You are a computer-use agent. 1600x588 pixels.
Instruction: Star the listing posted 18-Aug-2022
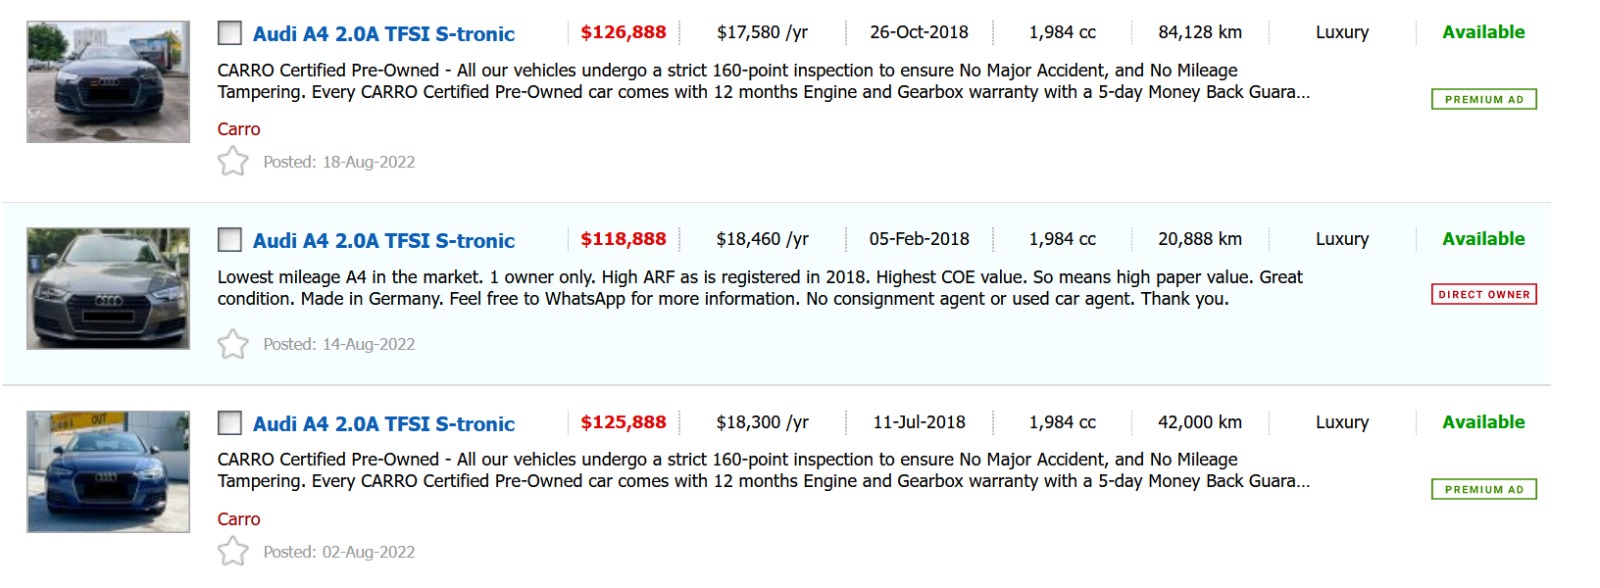pos(233,161)
